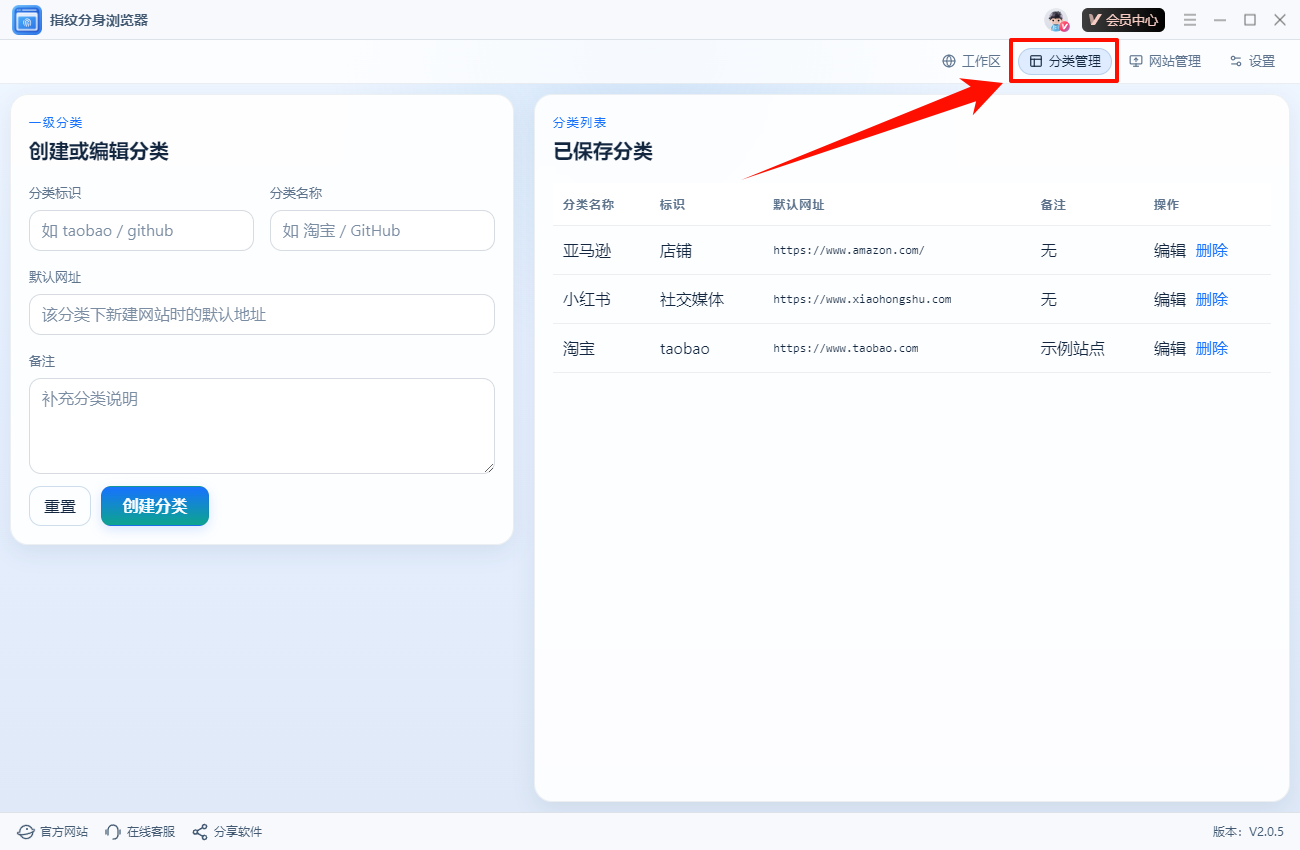Minimize the application window
Image resolution: width=1300 pixels, height=850 pixels.
pyautogui.click(x=1220, y=20)
